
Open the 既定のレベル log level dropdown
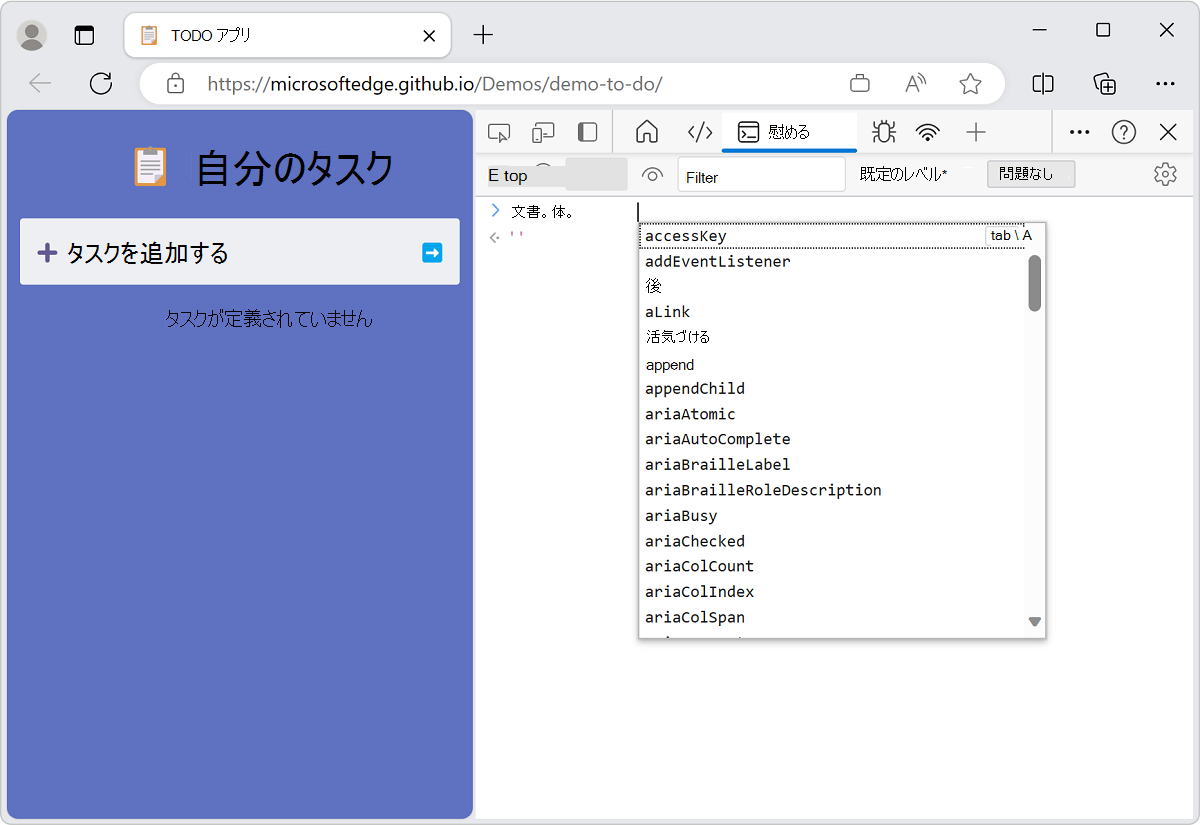pyautogui.click(x=904, y=173)
